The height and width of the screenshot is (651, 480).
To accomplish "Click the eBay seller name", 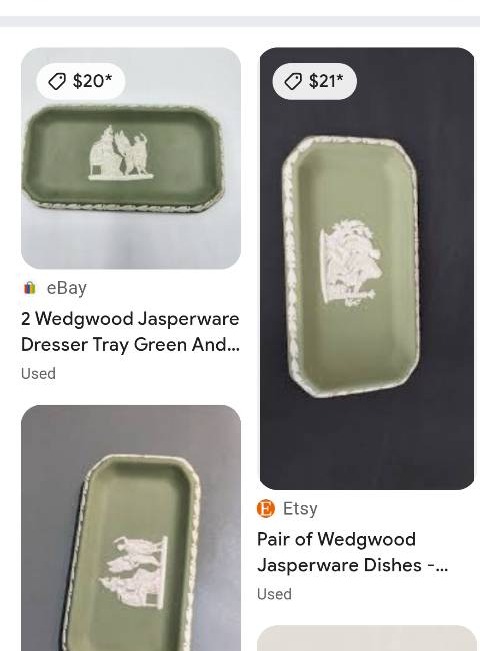I will (x=66, y=288).
